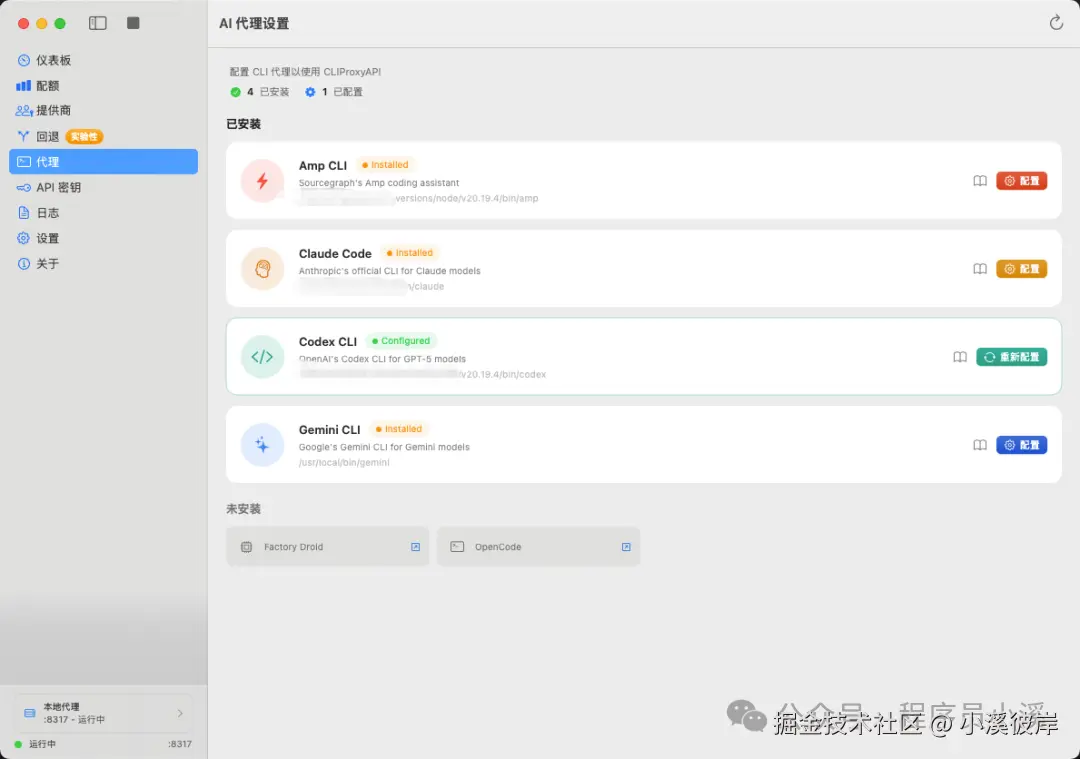Click the 关于 info circle icon
Image resolution: width=1080 pixels, height=759 pixels.
tap(23, 264)
